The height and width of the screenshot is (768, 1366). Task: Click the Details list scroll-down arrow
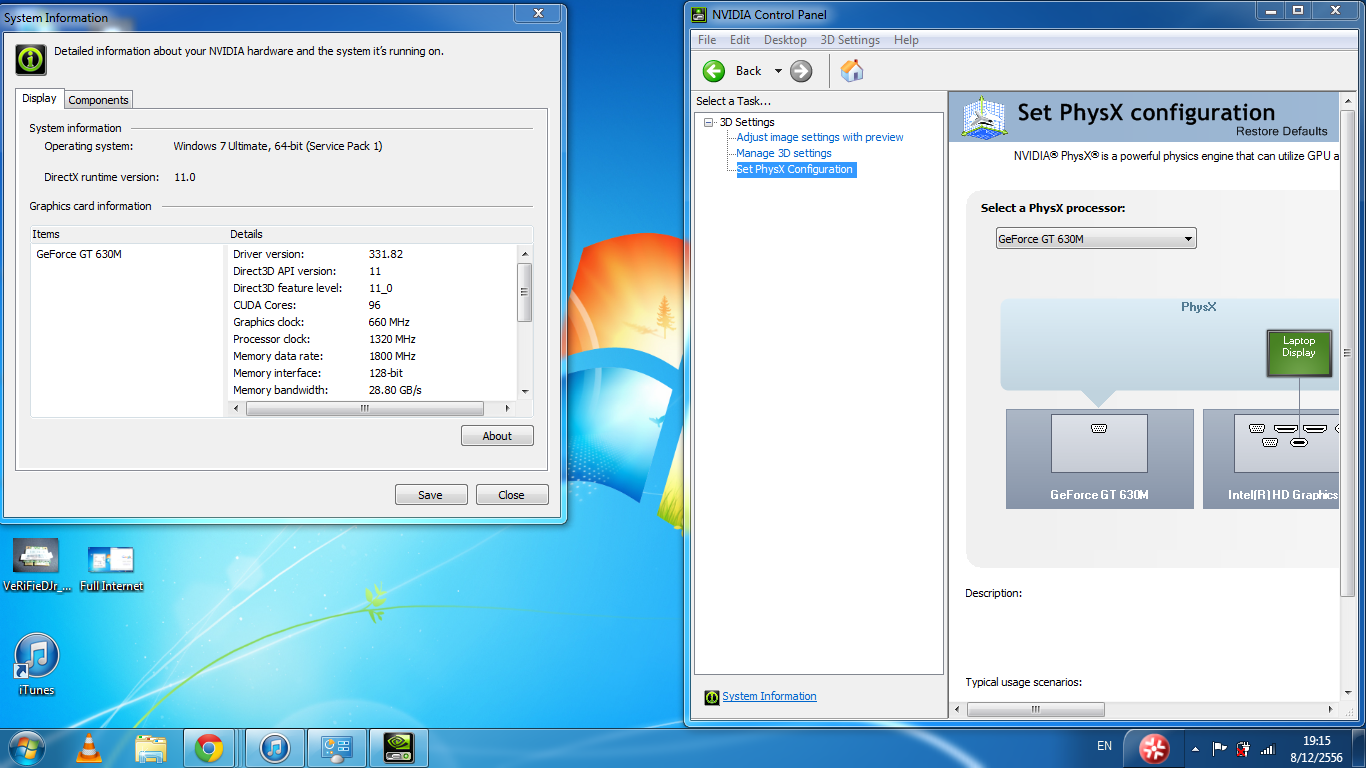coord(525,392)
